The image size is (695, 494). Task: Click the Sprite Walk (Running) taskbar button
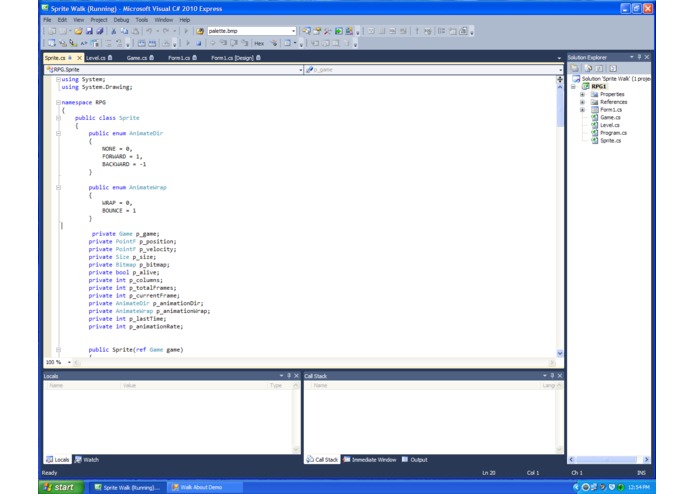tap(129, 487)
